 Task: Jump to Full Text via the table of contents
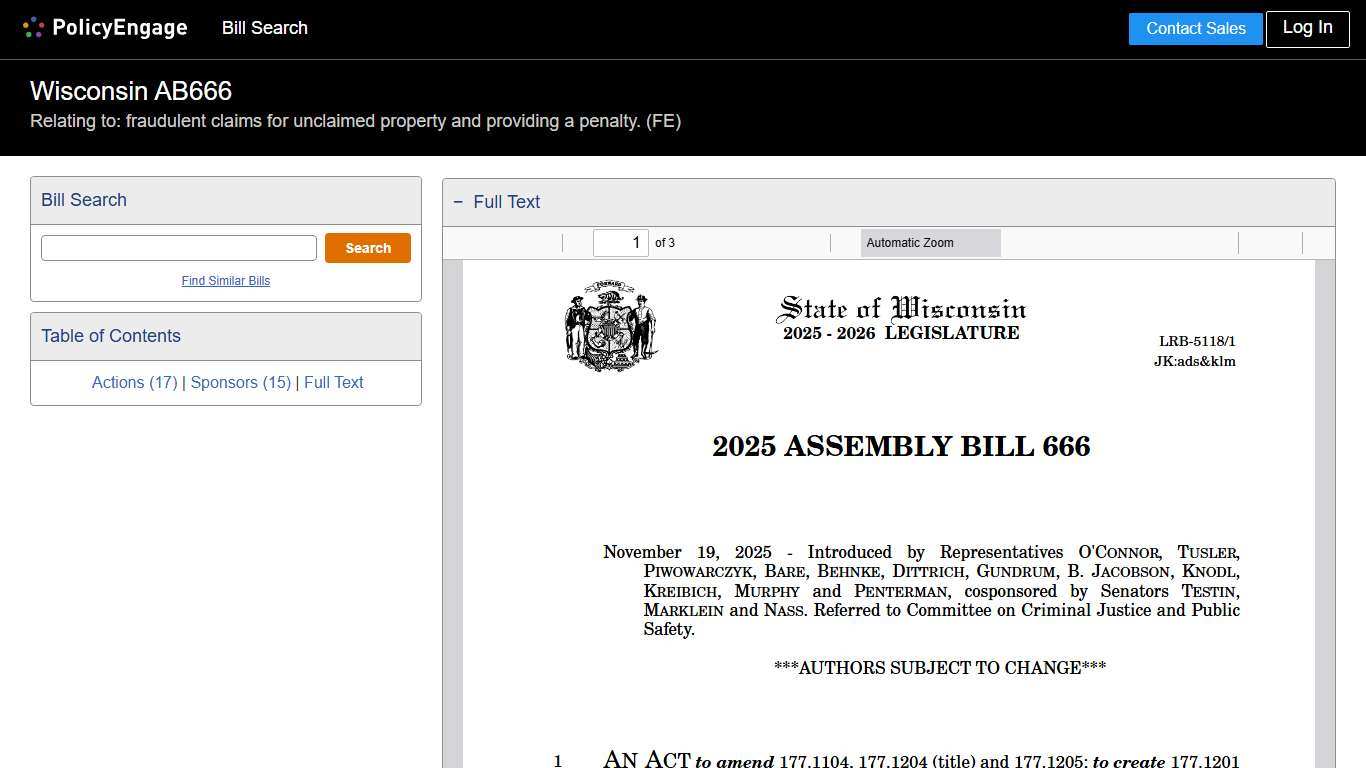(333, 382)
